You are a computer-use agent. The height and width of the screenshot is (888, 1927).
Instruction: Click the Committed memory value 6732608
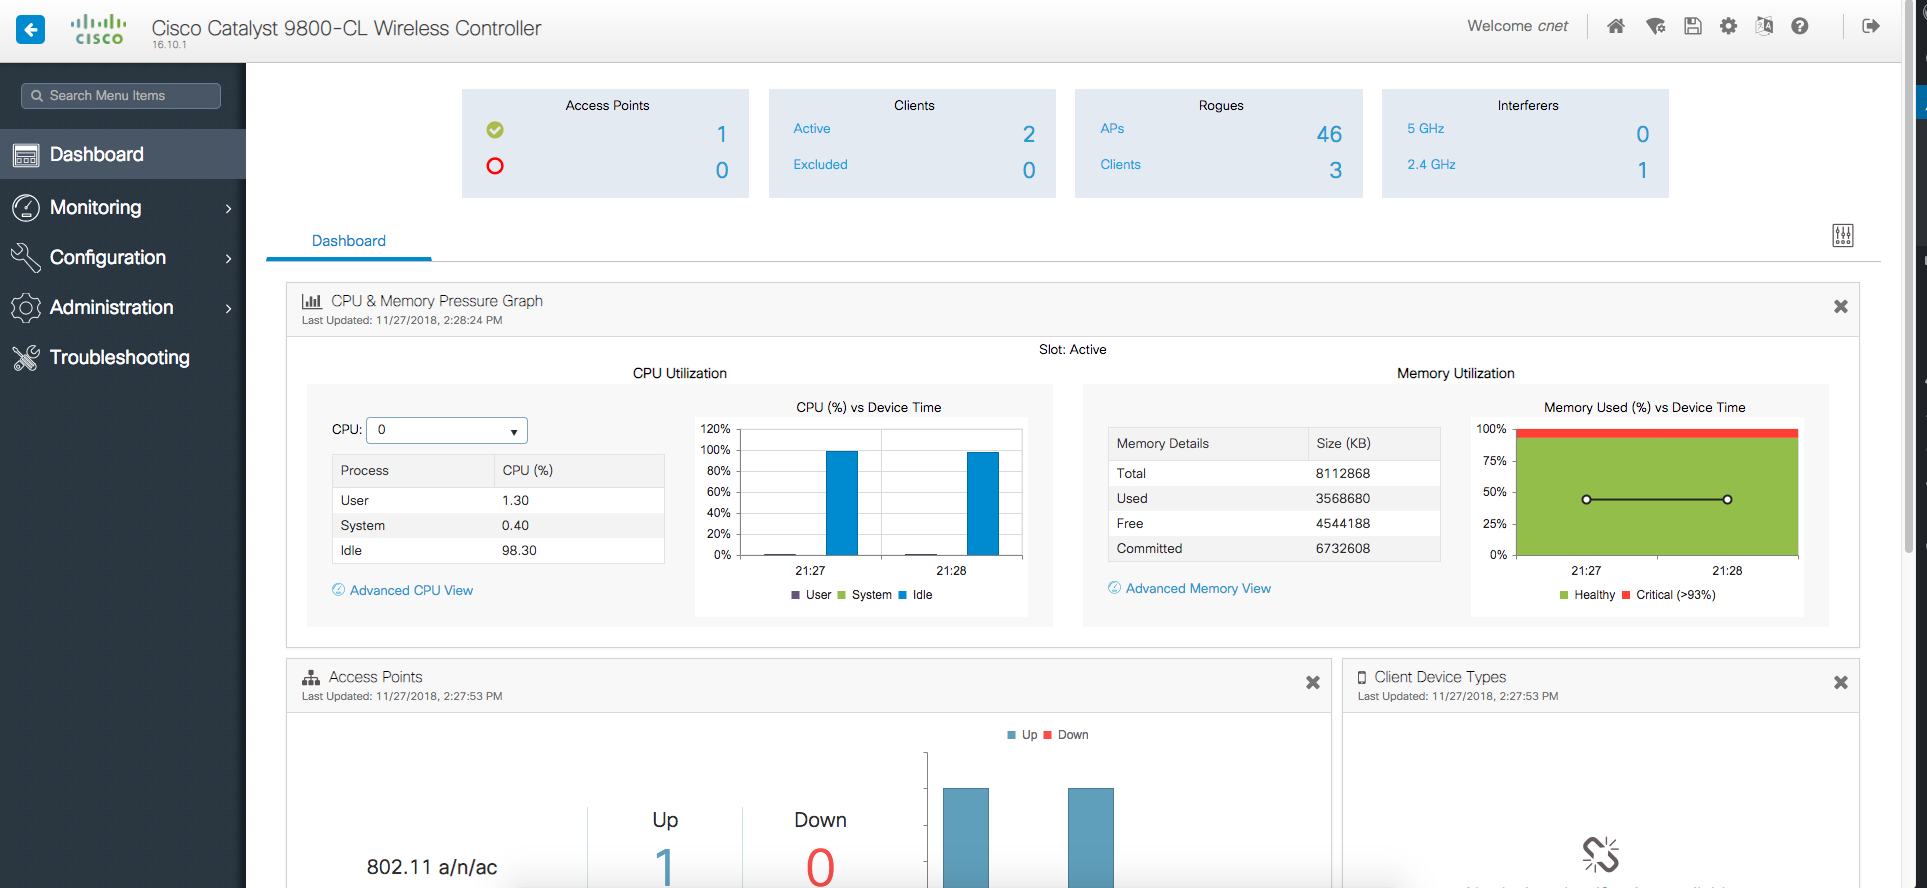(1343, 549)
